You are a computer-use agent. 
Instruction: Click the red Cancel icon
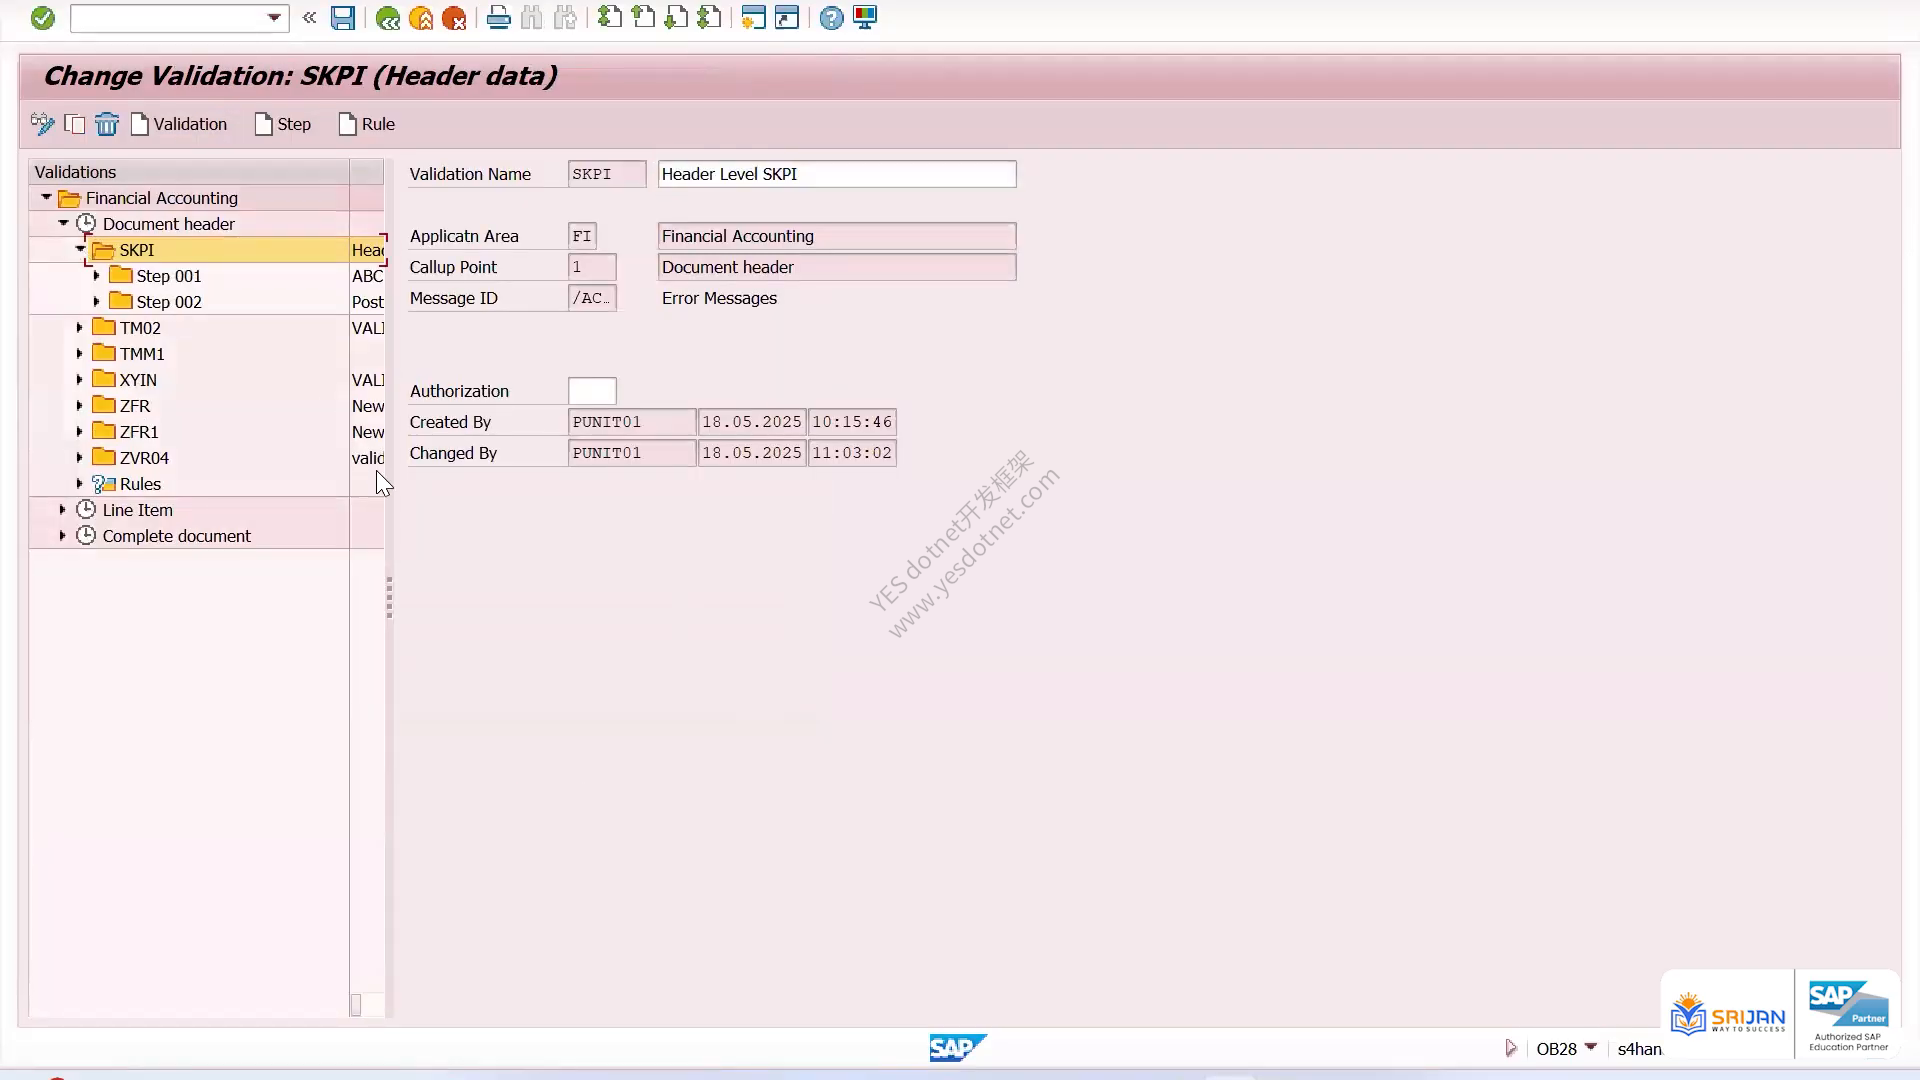click(x=454, y=18)
